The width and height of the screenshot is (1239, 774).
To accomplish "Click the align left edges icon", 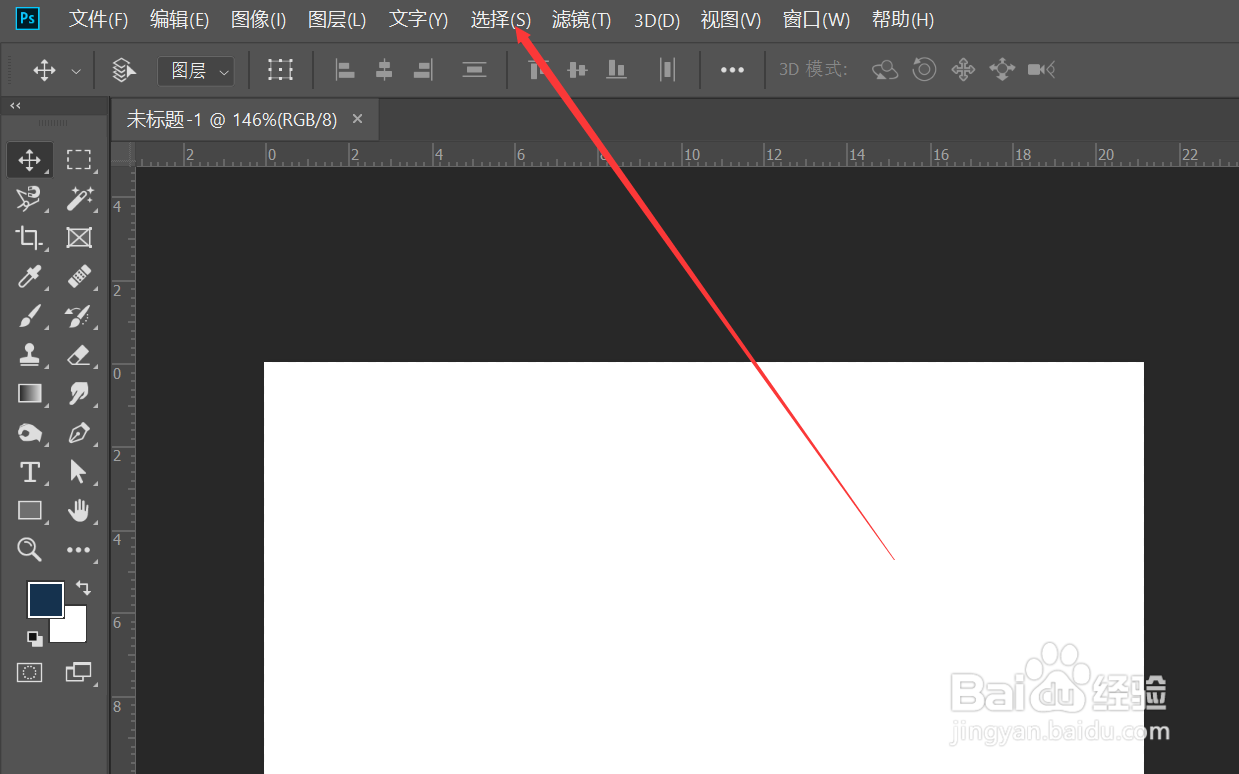I will [x=345, y=69].
